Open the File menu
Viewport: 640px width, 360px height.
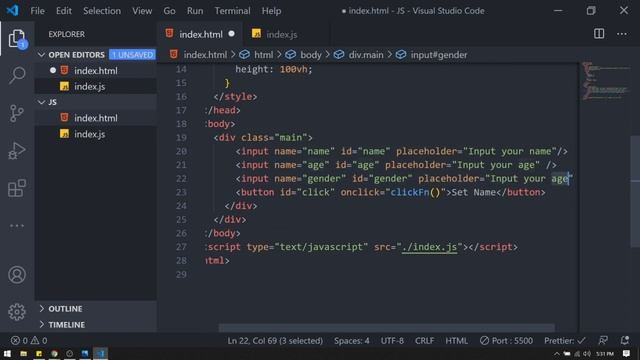click(x=37, y=11)
